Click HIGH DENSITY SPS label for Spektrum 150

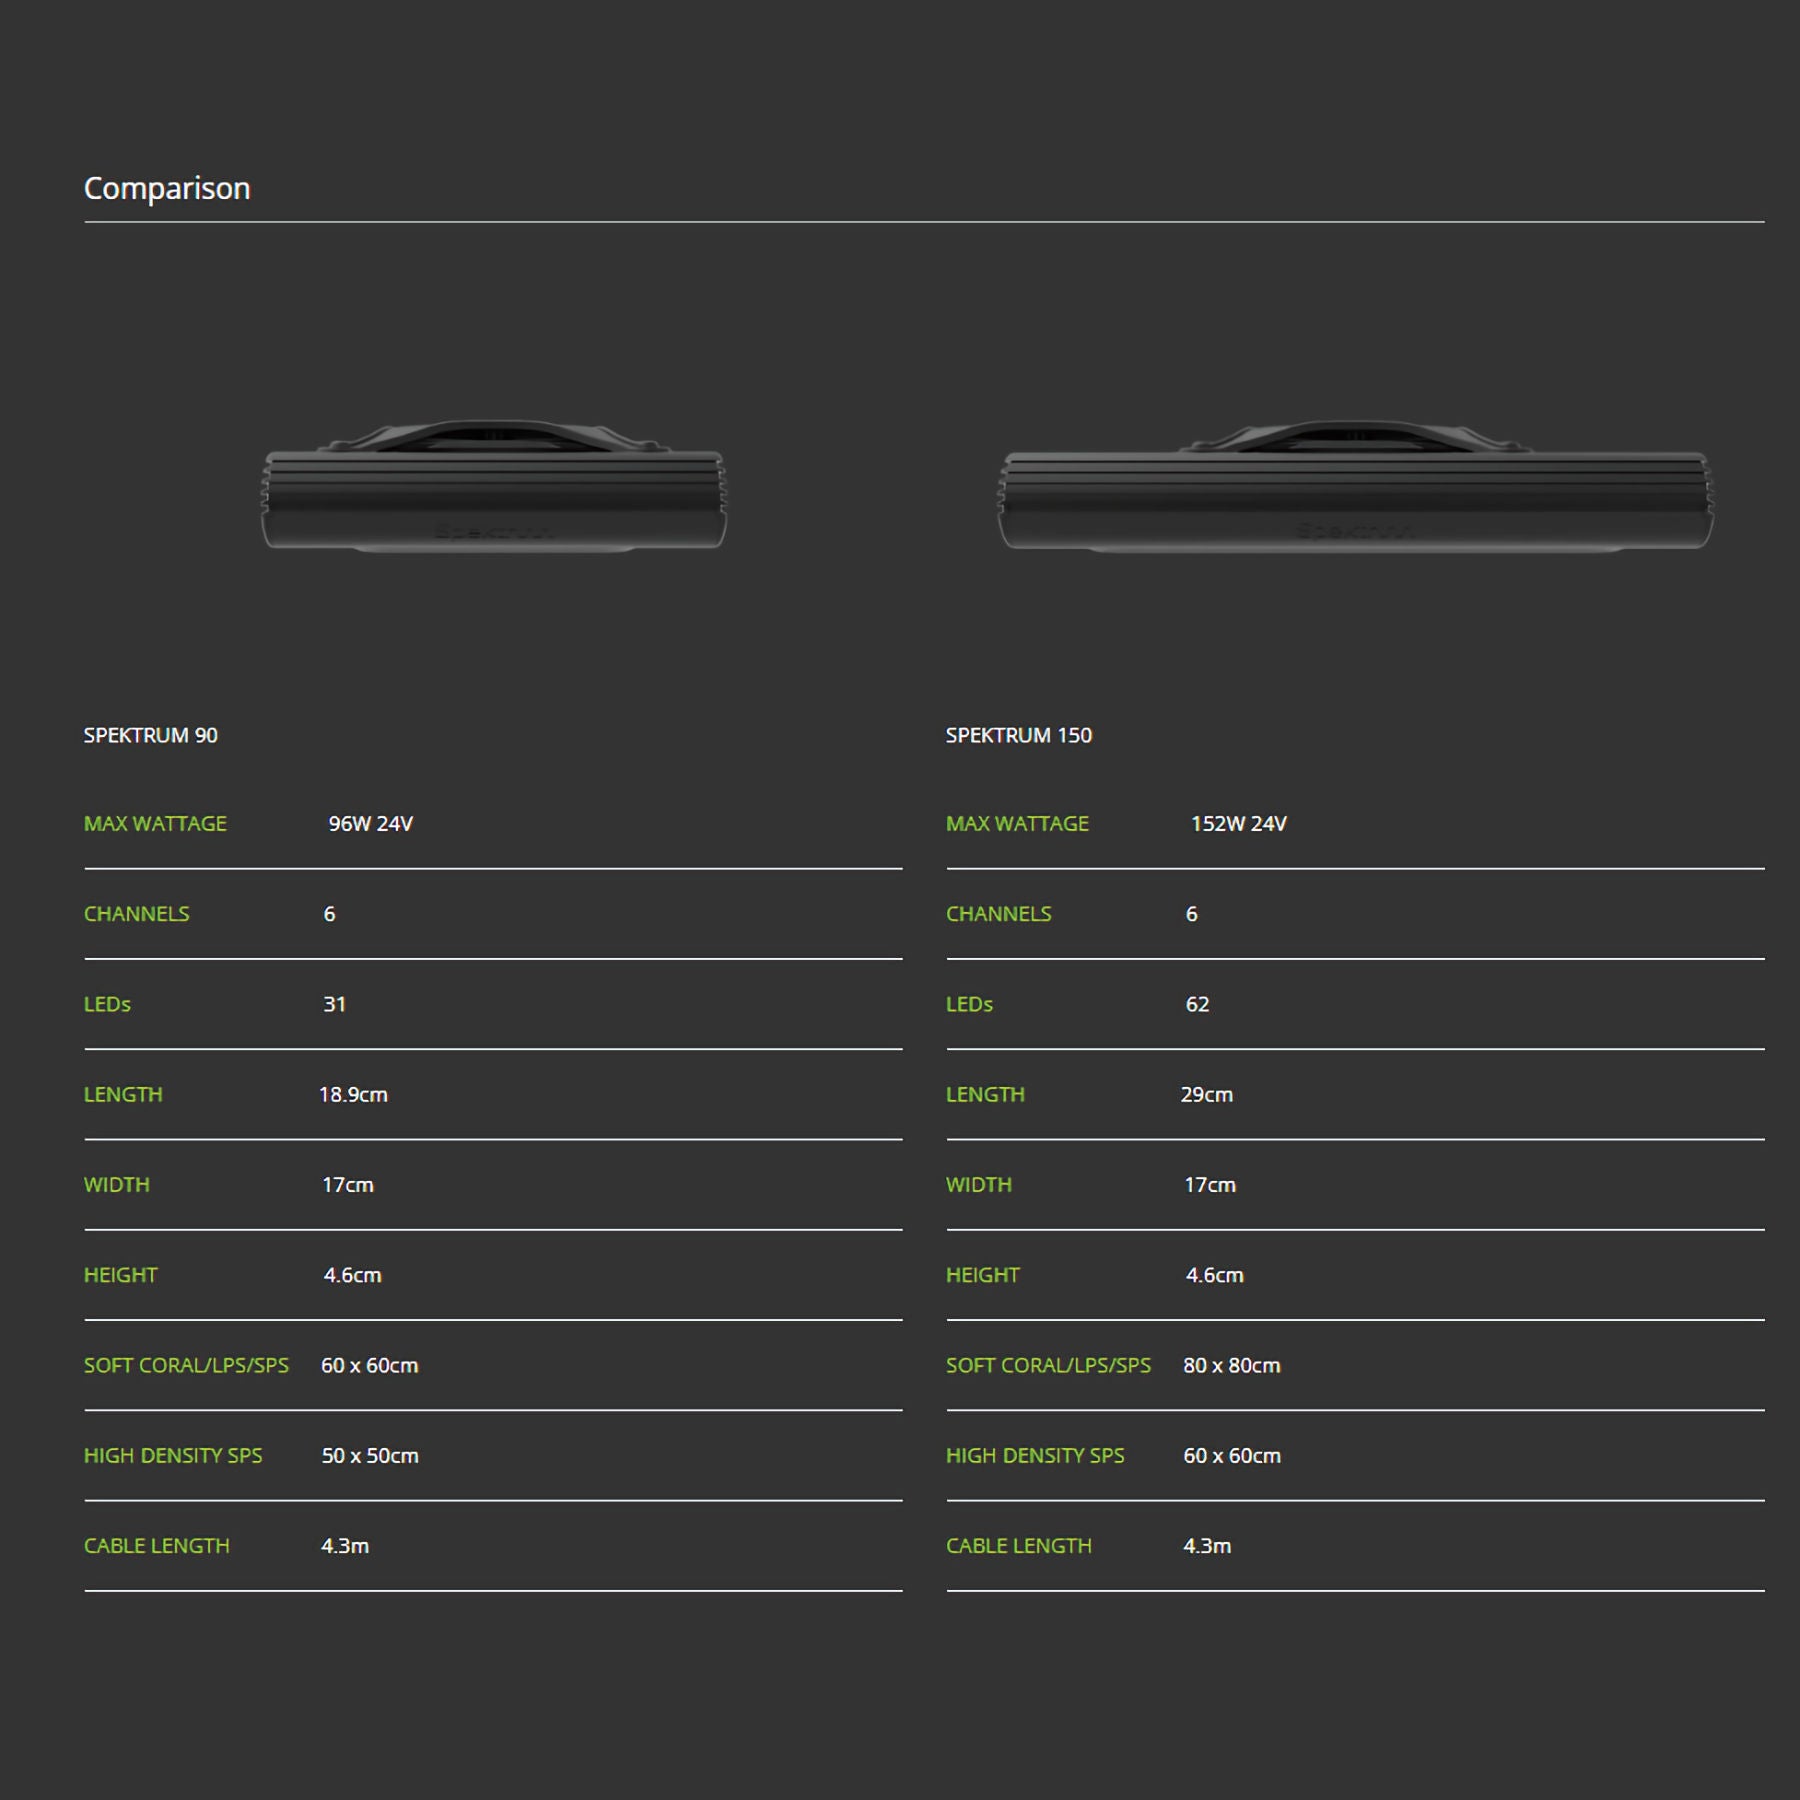click(x=1035, y=1455)
